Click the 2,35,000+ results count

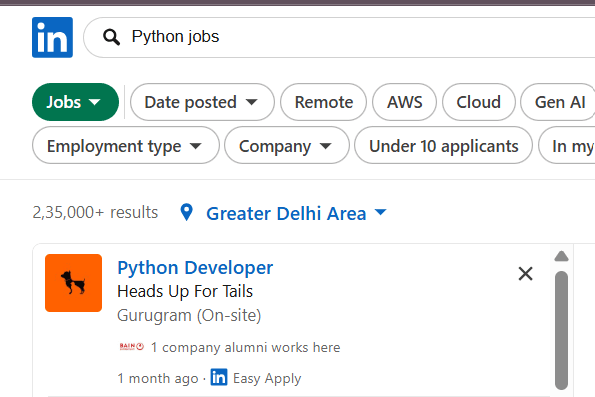(95, 213)
